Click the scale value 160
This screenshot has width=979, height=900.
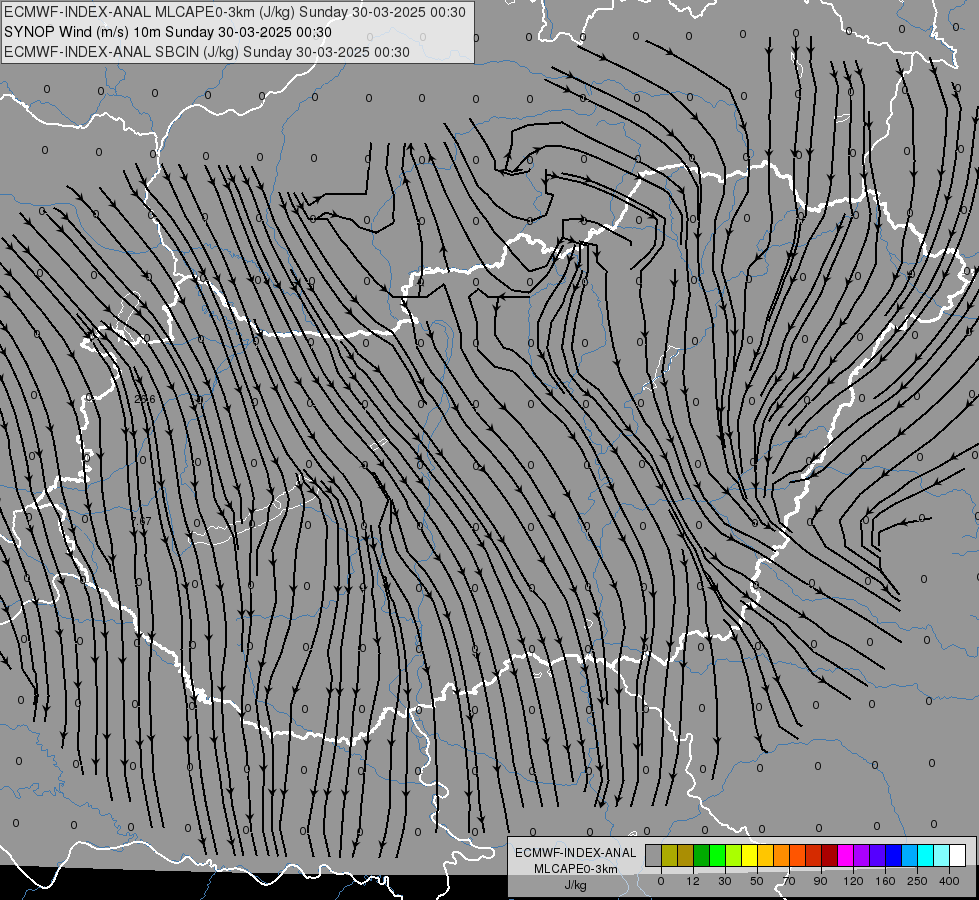pos(885,881)
